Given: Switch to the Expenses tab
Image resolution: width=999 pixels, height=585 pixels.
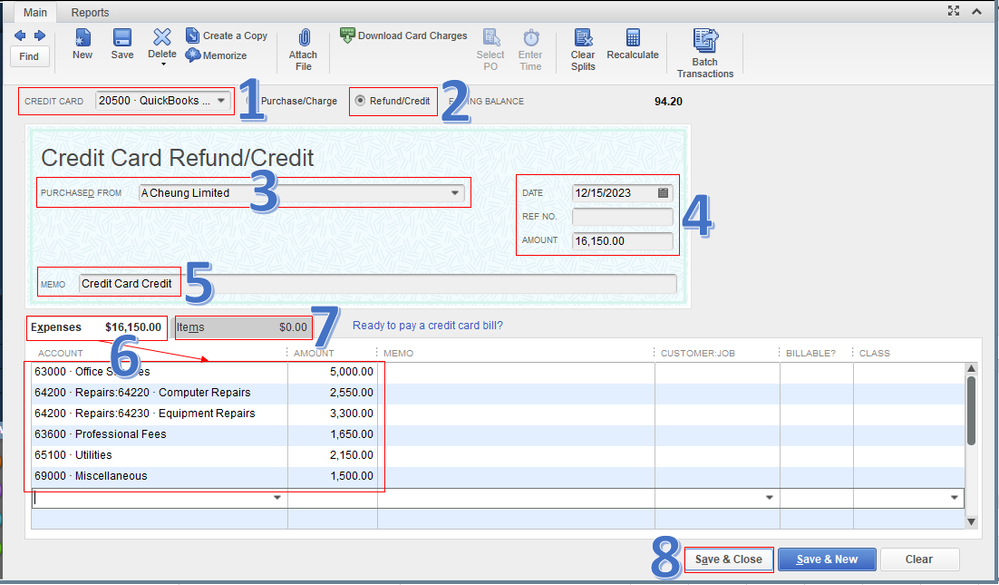Looking at the screenshot, I should point(96,328).
